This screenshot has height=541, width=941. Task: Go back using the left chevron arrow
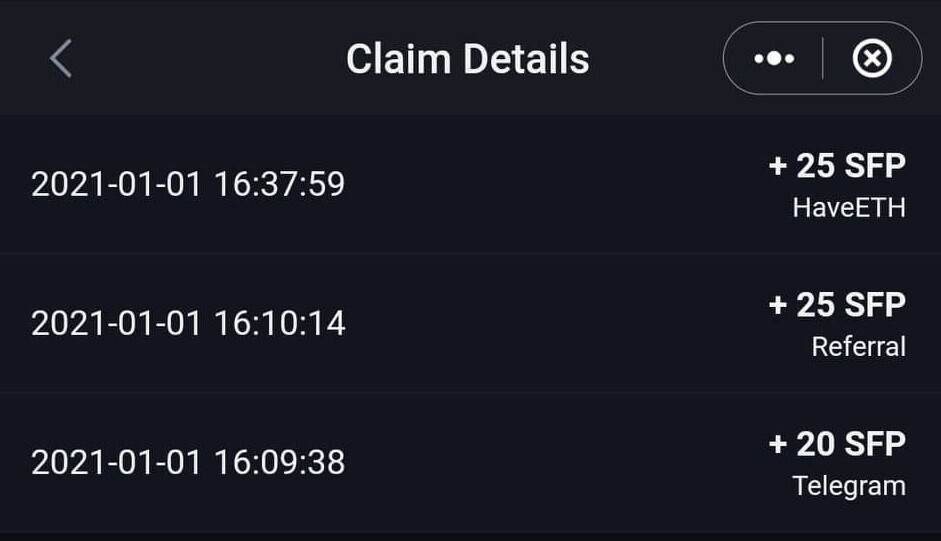point(61,58)
